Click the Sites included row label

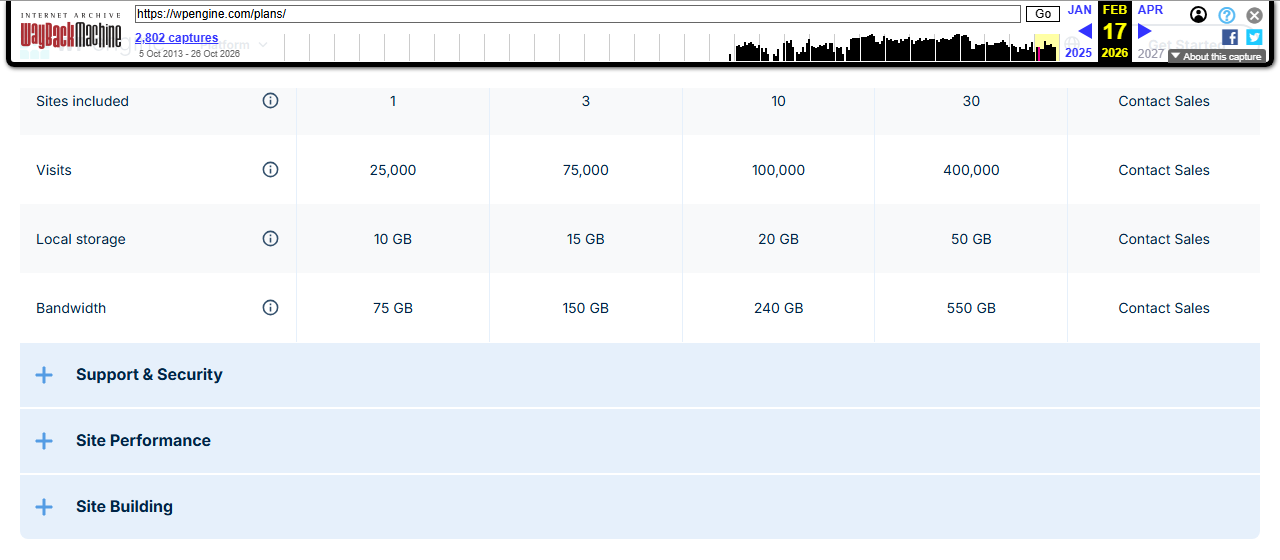pyautogui.click(x=82, y=101)
